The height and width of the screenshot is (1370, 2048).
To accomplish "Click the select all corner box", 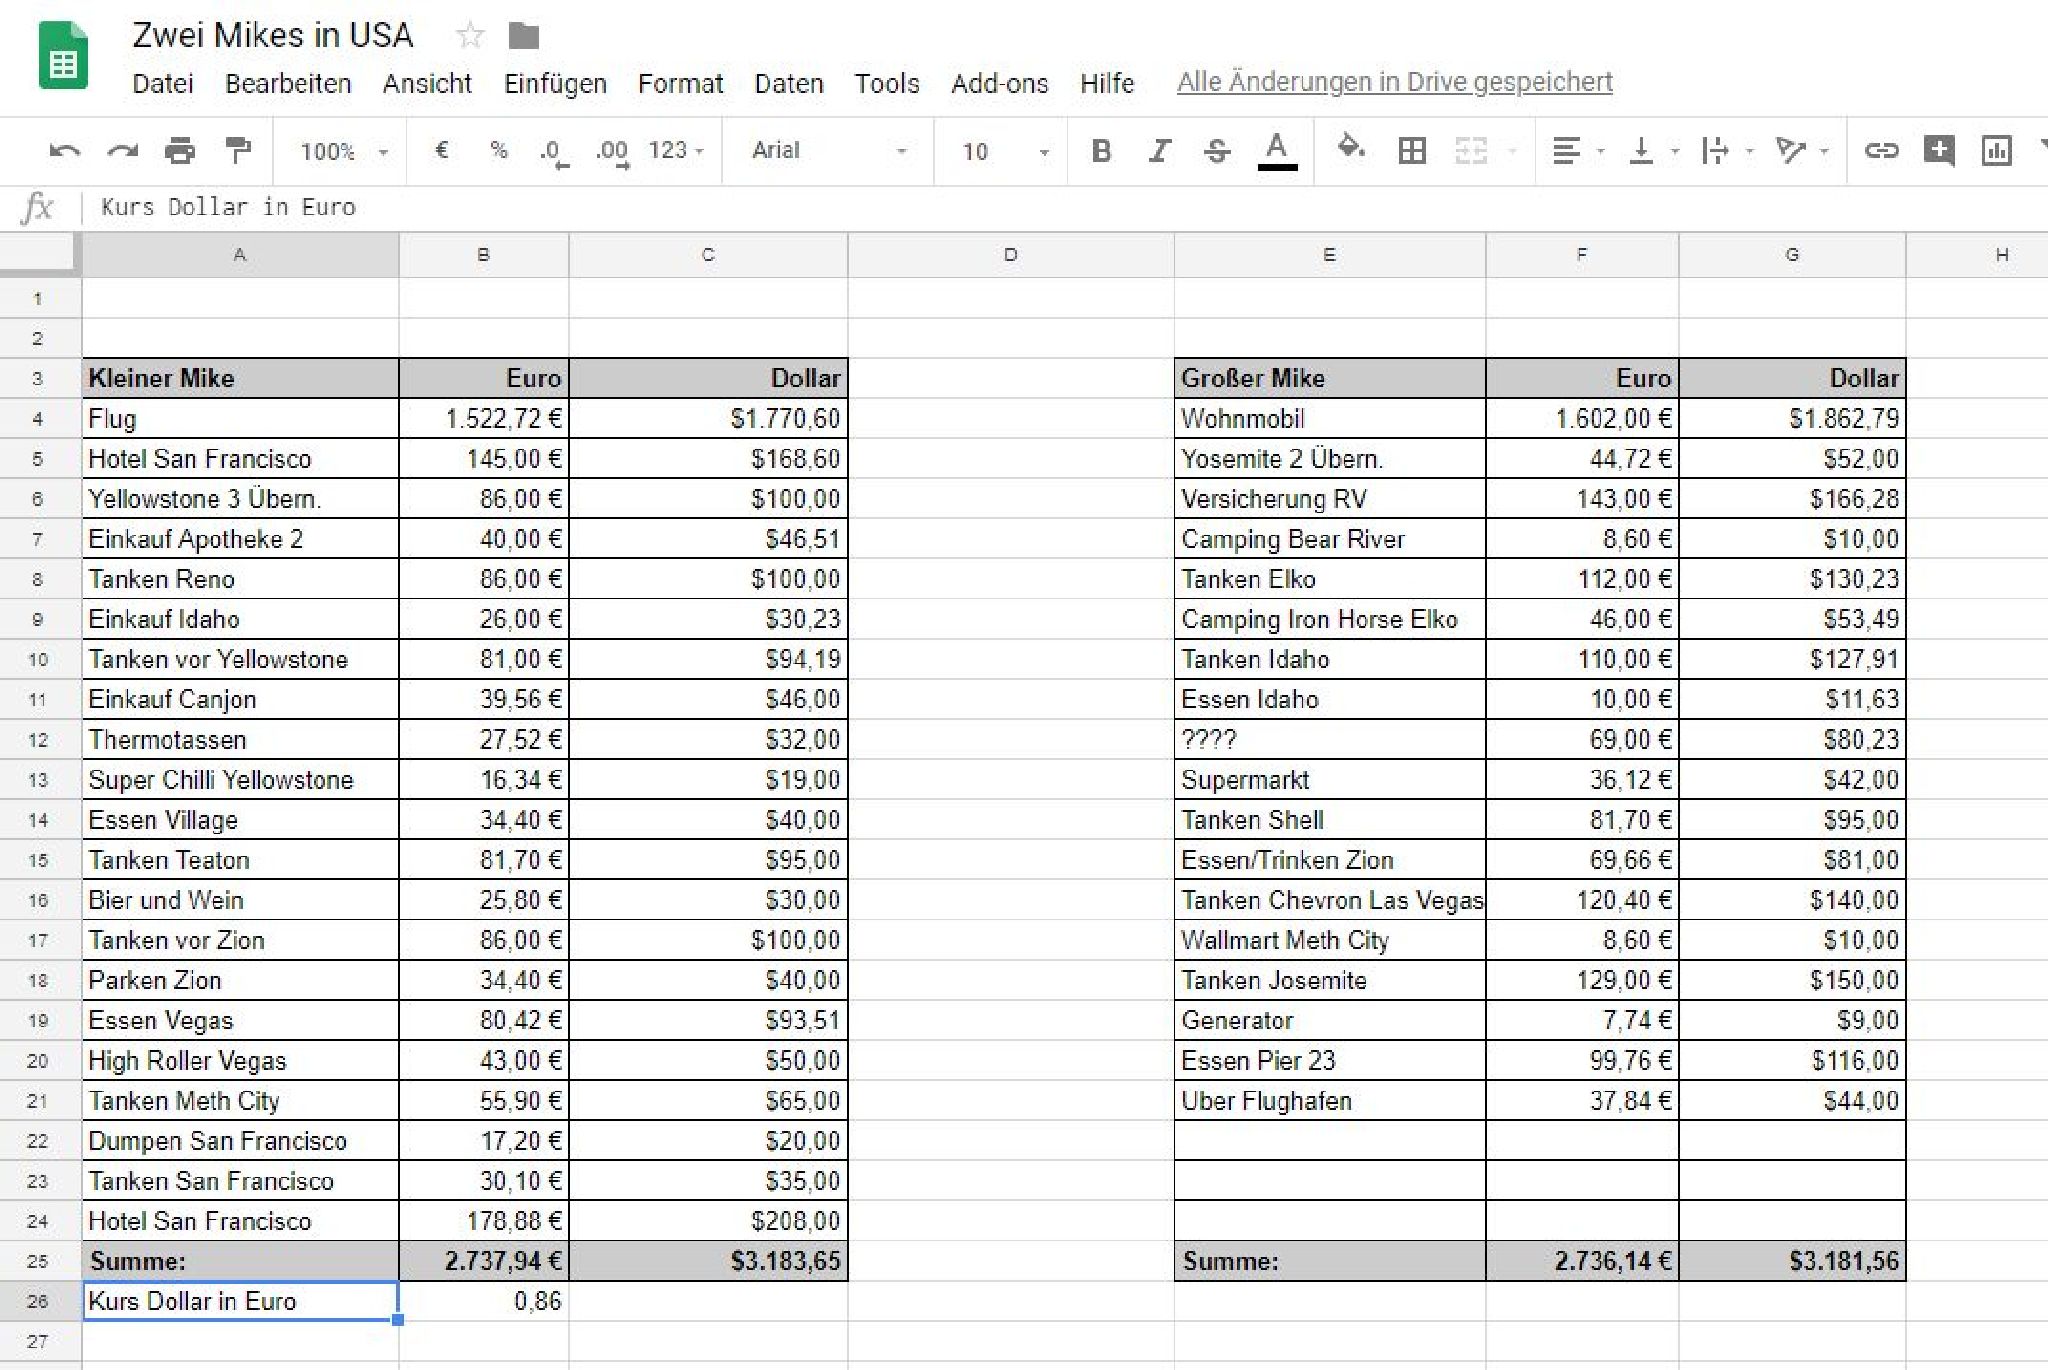I will [39, 254].
